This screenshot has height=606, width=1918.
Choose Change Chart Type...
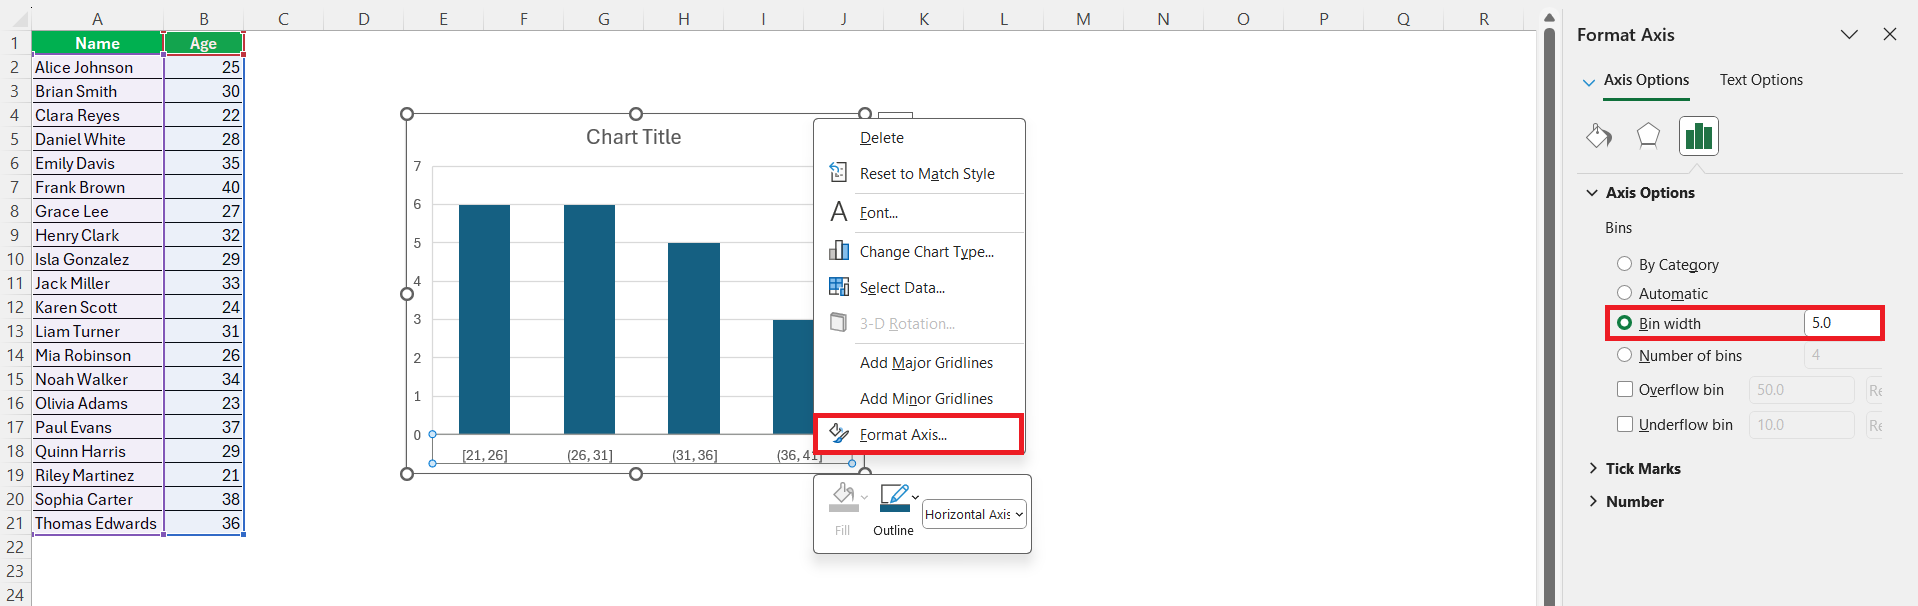(919, 252)
